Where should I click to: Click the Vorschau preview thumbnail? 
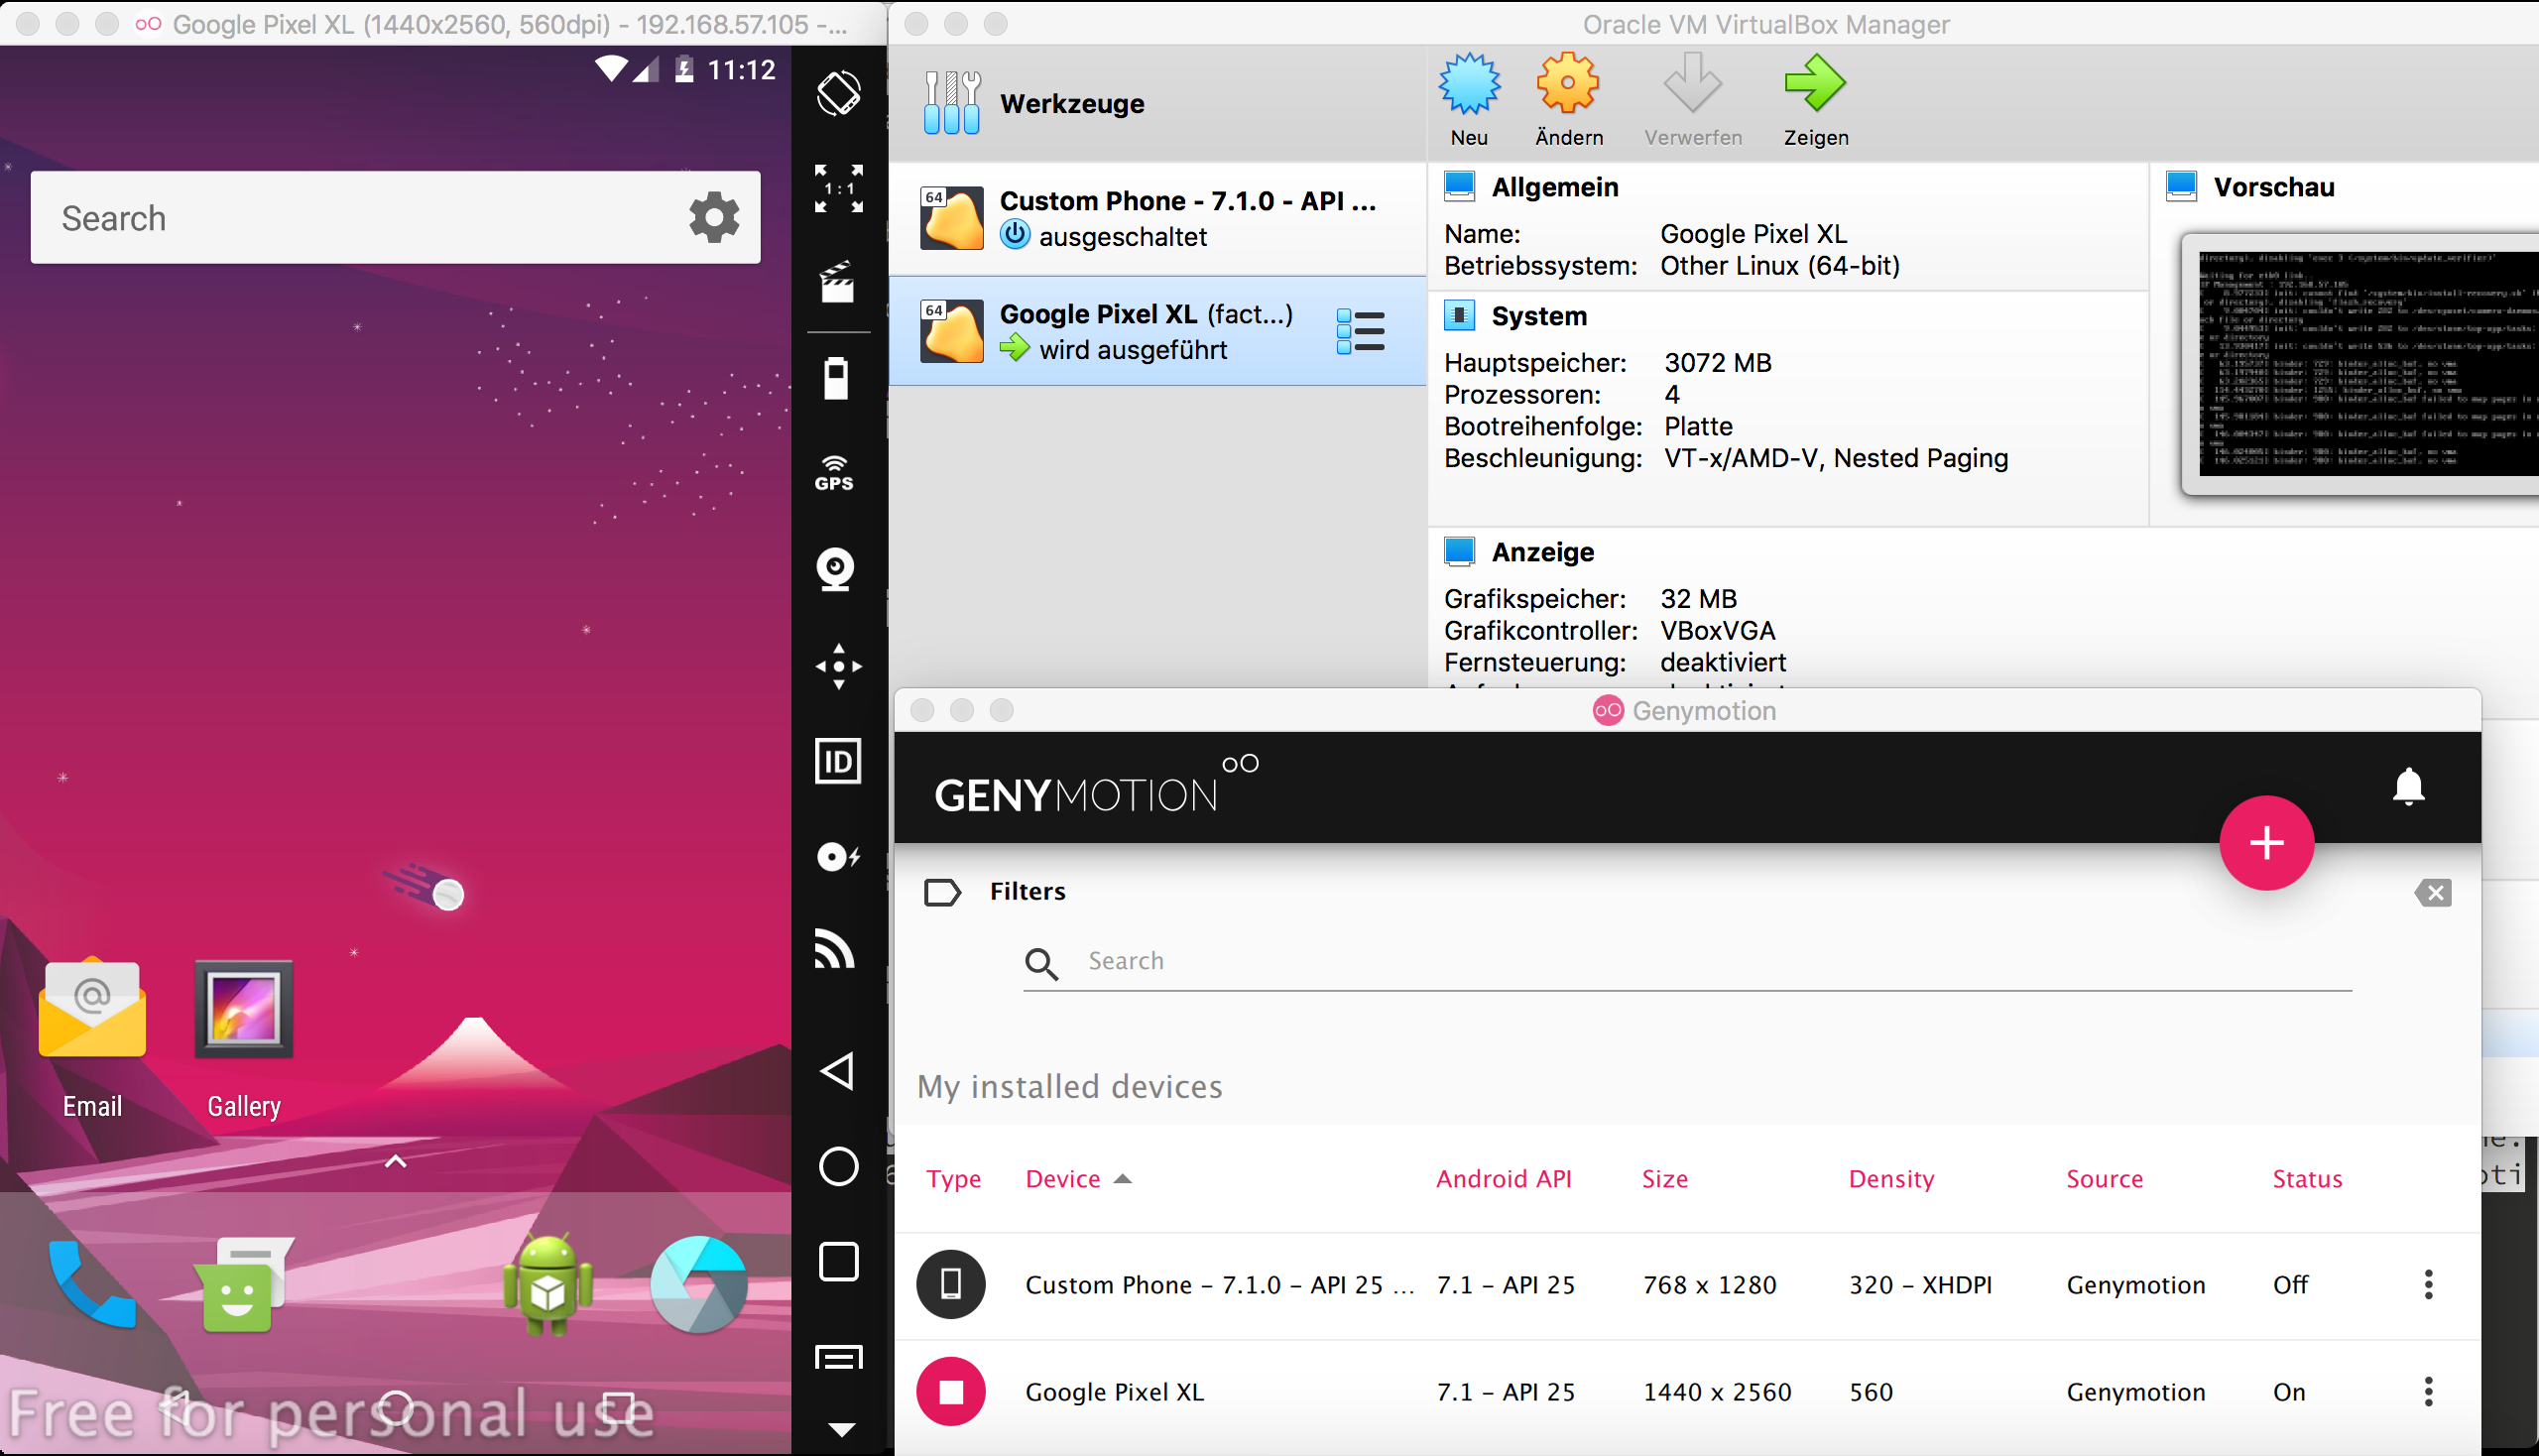(2362, 365)
